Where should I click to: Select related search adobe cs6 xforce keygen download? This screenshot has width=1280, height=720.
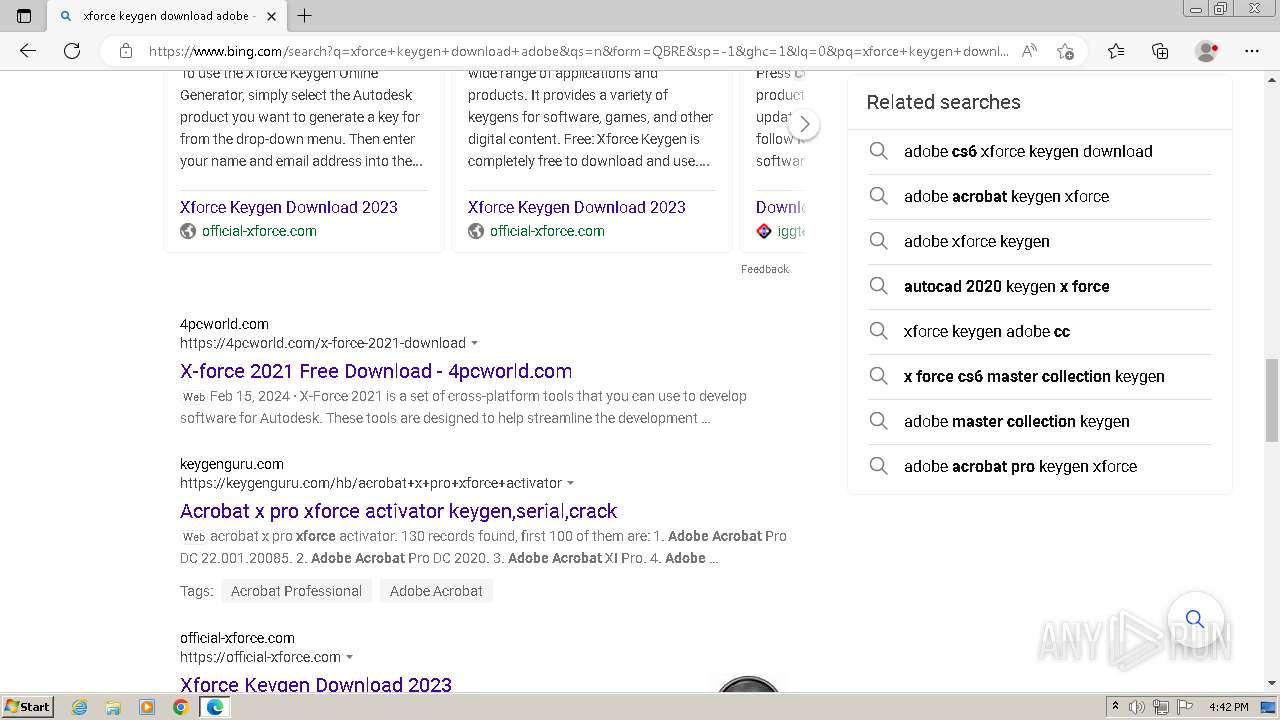pos(1028,151)
